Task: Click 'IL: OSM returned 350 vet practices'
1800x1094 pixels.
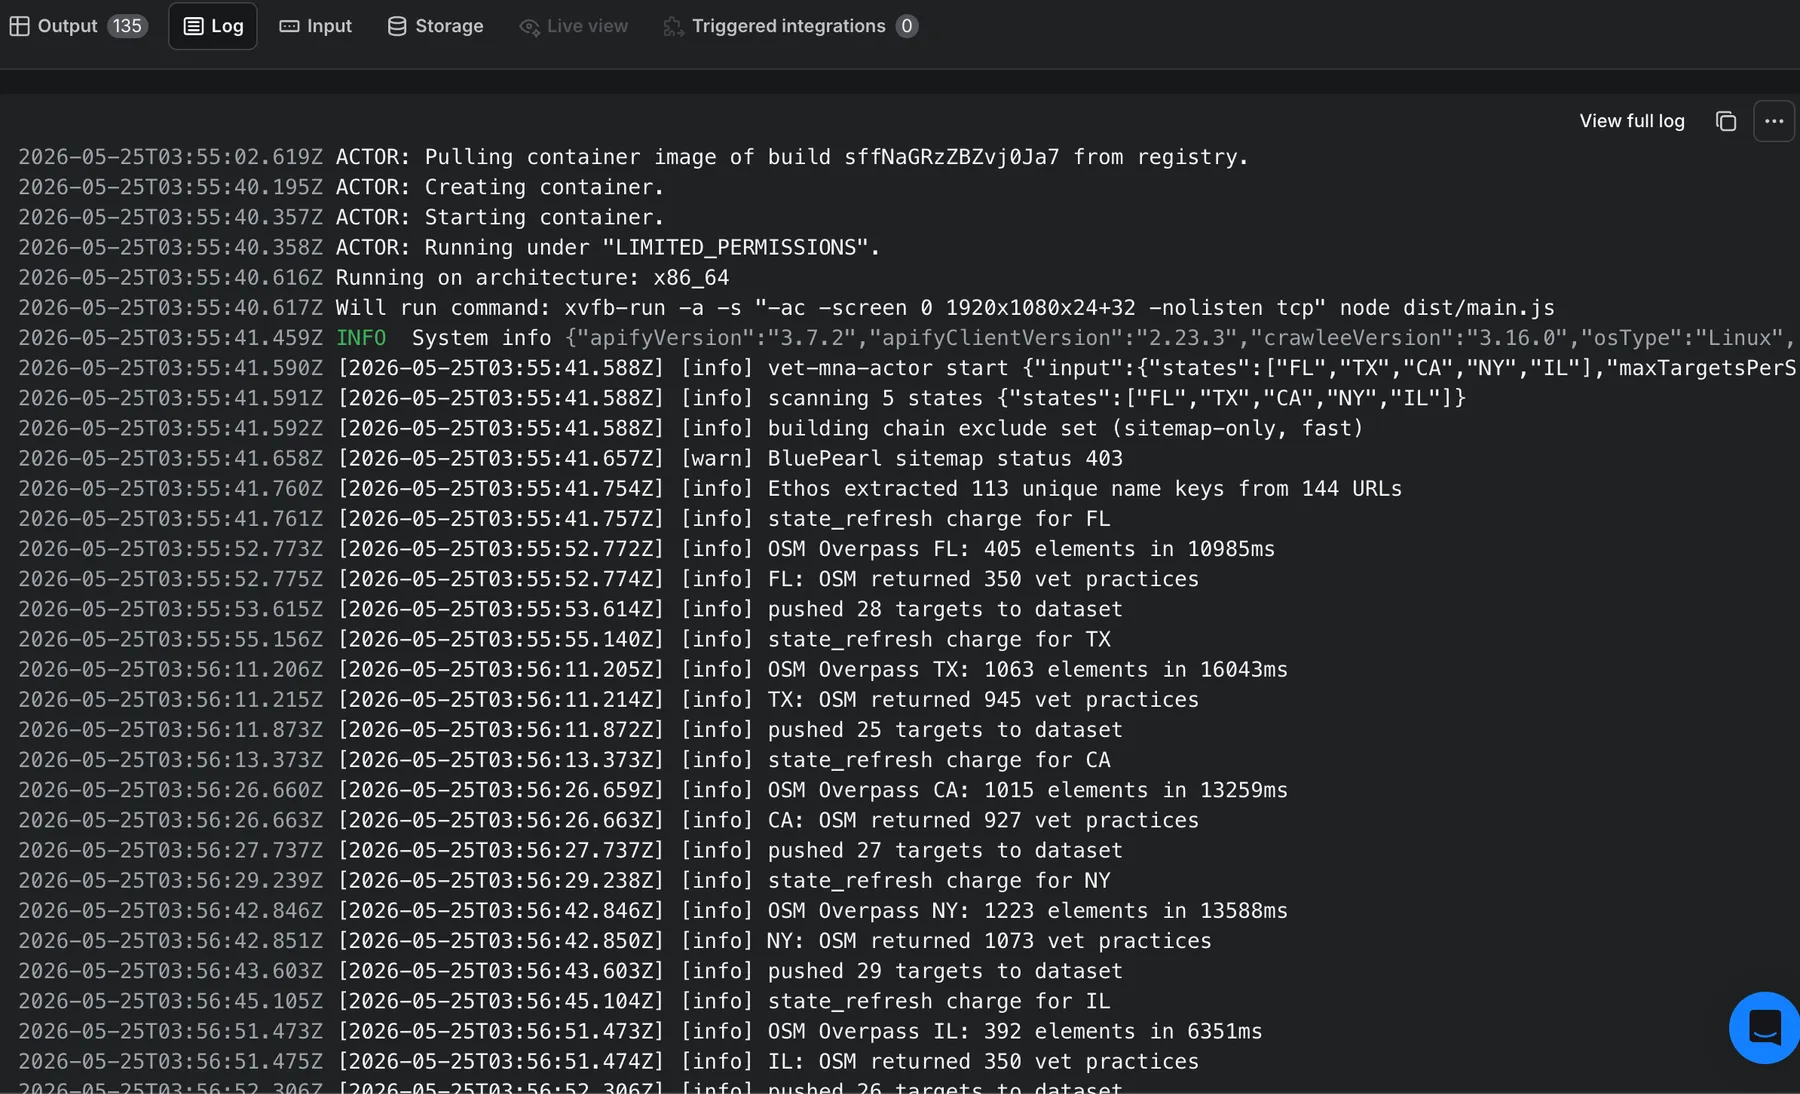Action: pyautogui.click(x=608, y=1060)
